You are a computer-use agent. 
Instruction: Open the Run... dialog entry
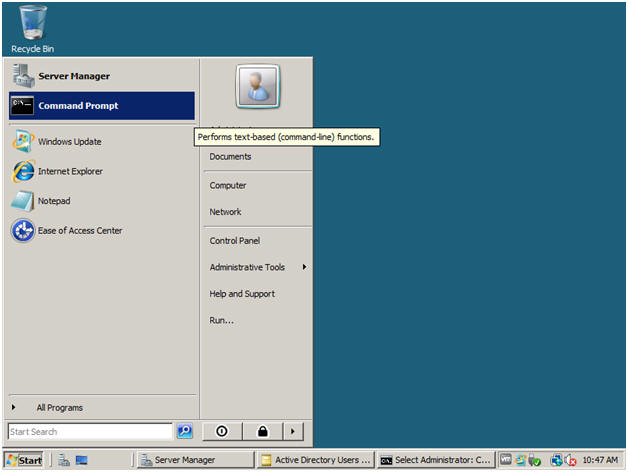[221, 320]
